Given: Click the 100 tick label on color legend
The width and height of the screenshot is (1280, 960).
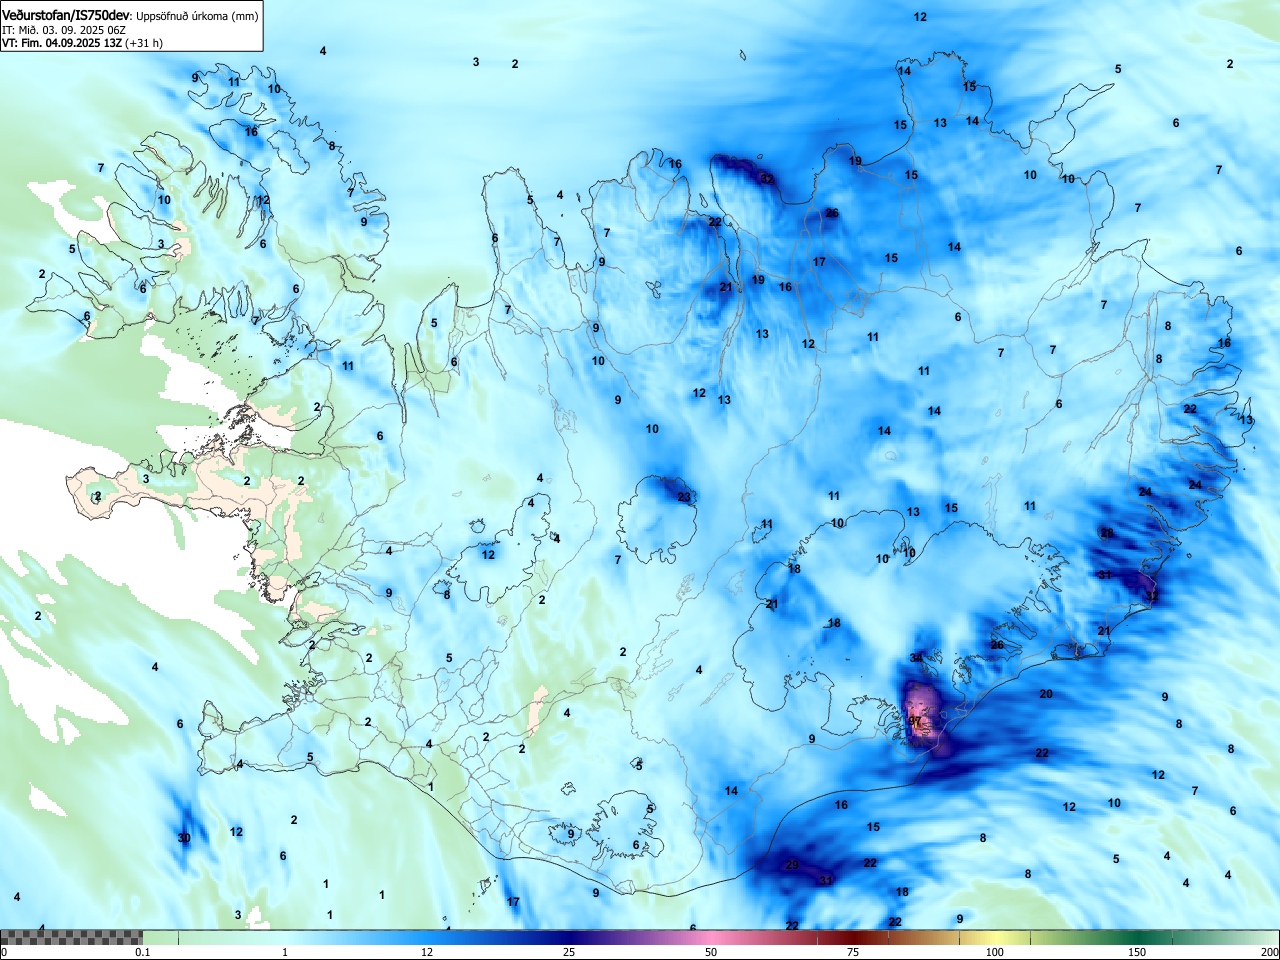Looking at the screenshot, I should 994,952.
